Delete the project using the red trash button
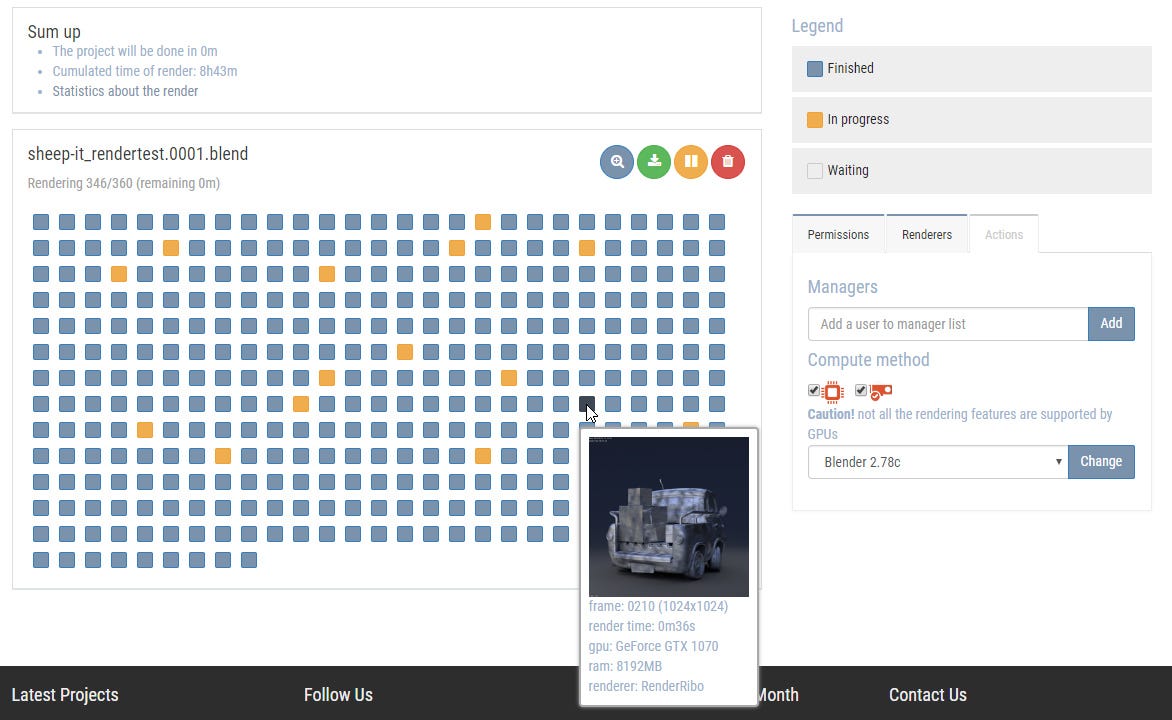Screen dimensions: 1172x720 tap(728, 161)
